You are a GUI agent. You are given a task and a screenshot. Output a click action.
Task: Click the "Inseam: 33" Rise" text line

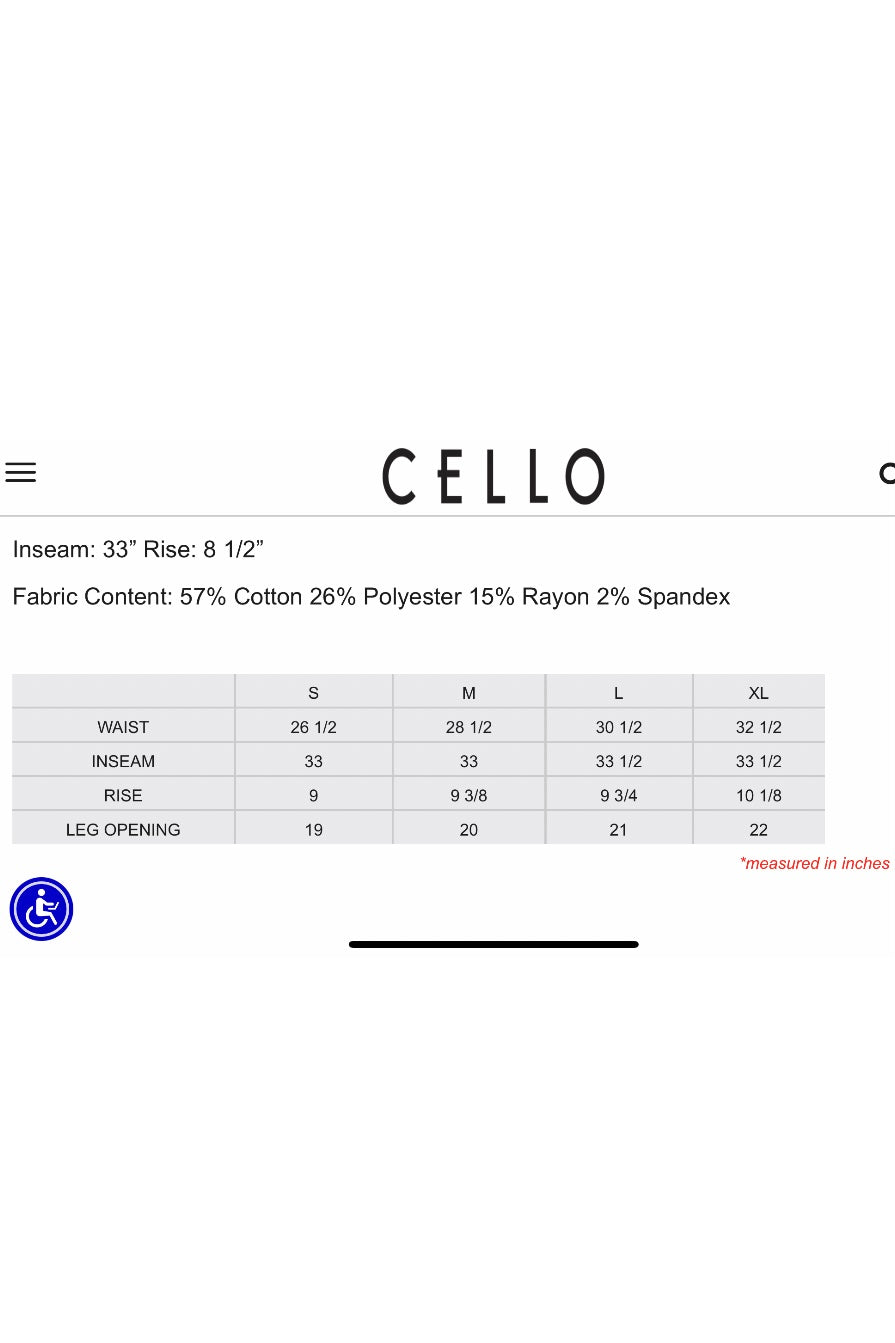(138, 549)
